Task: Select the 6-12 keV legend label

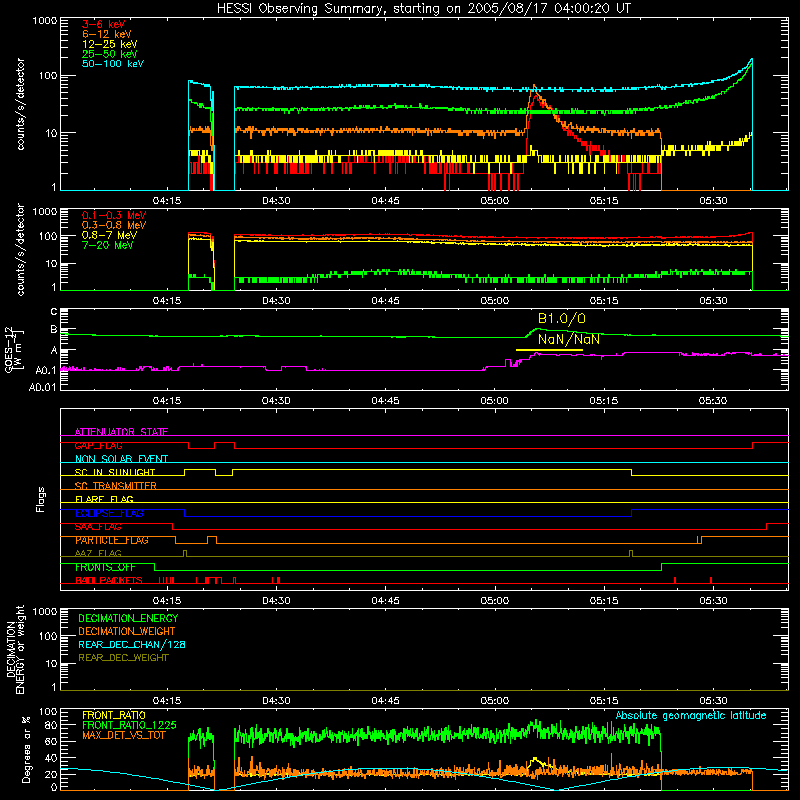Action: click(107, 34)
